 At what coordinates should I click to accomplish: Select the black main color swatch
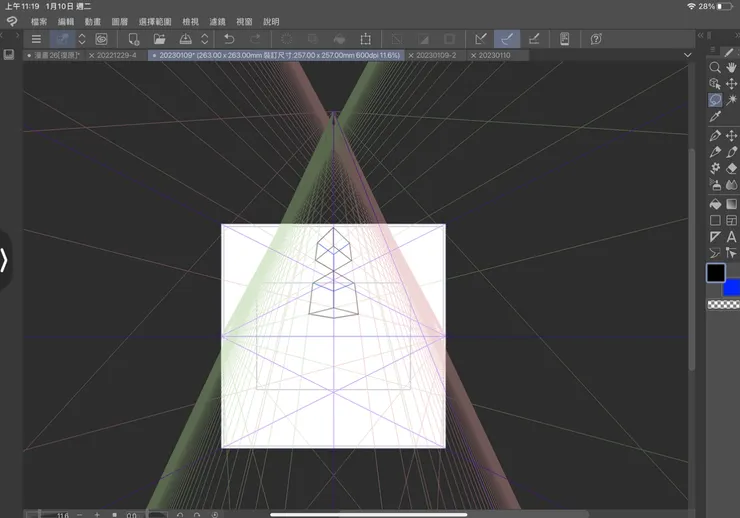(716, 273)
